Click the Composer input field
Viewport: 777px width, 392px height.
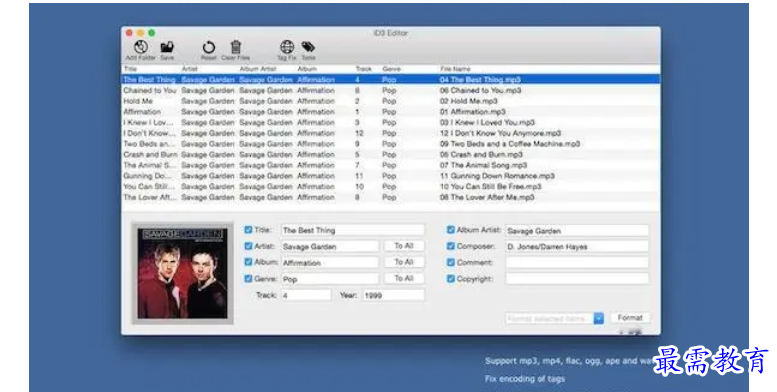[577, 246]
